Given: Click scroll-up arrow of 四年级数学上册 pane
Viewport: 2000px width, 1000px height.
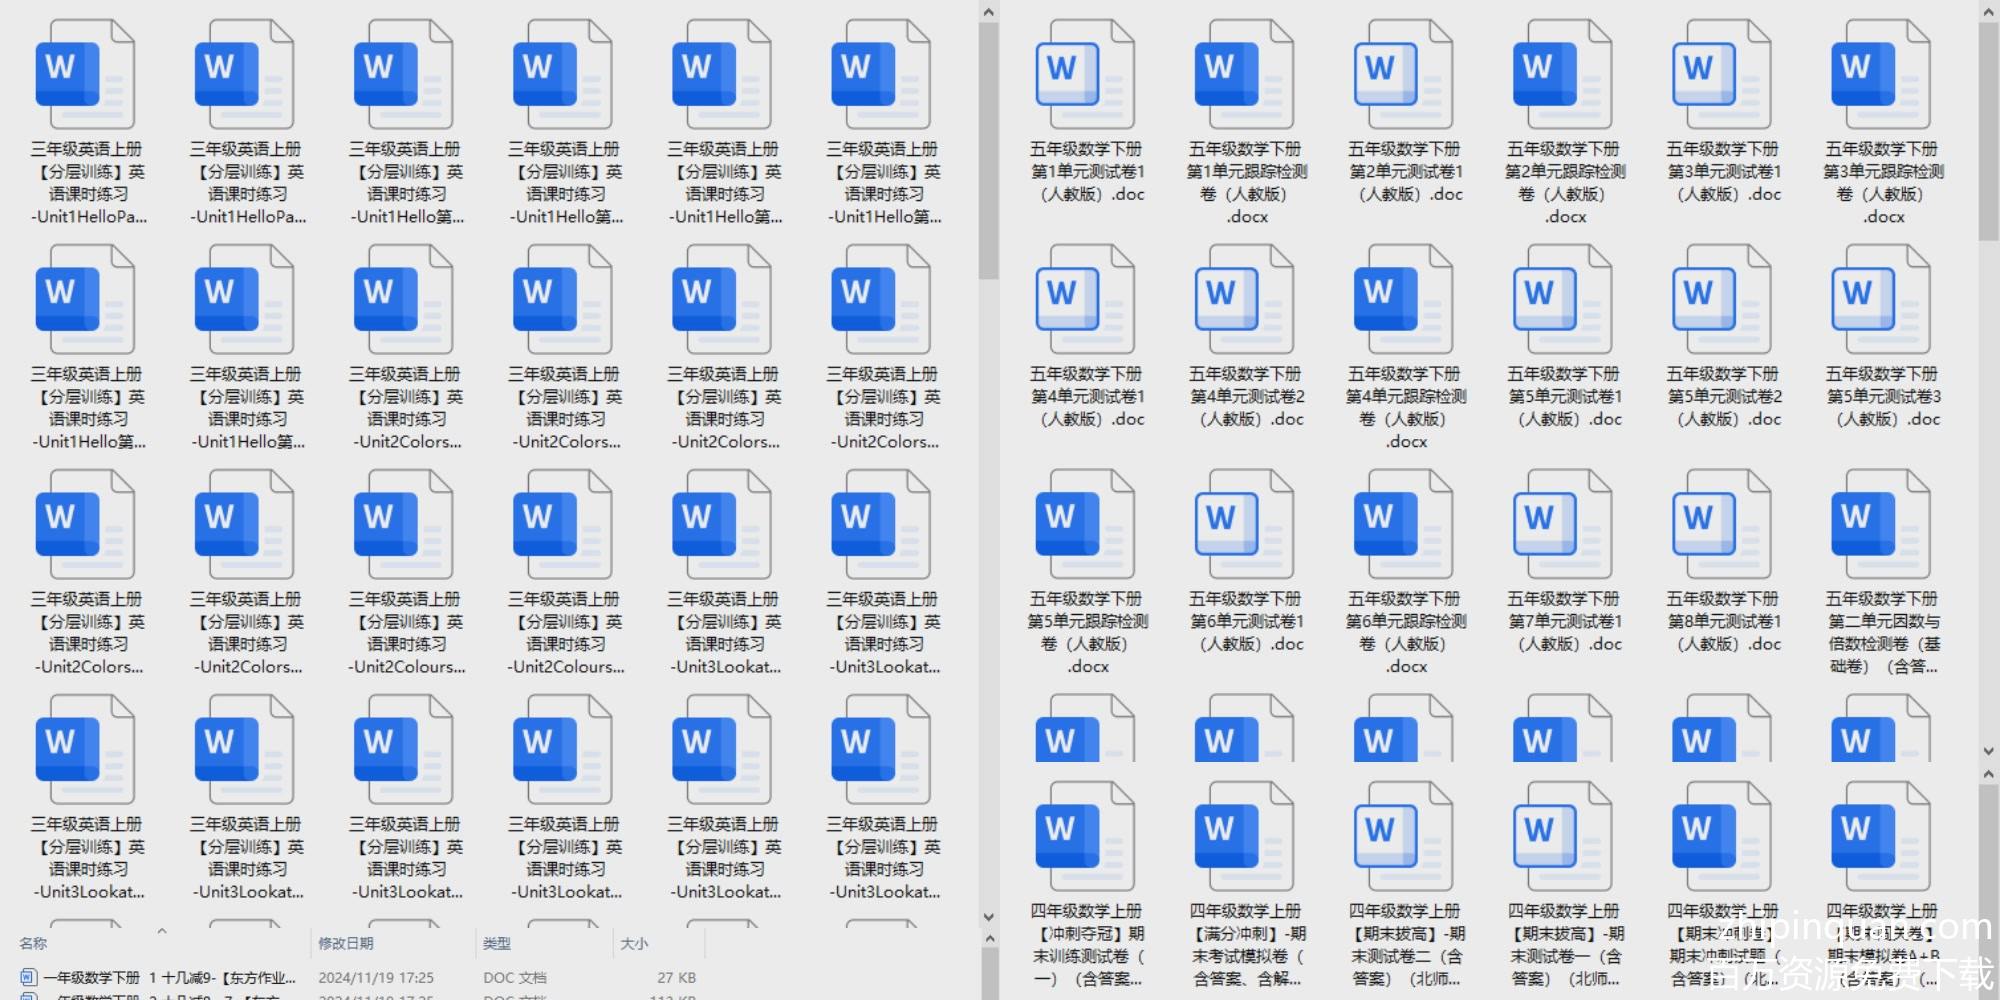Looking at the screenshot, I should pos(1988,774).
